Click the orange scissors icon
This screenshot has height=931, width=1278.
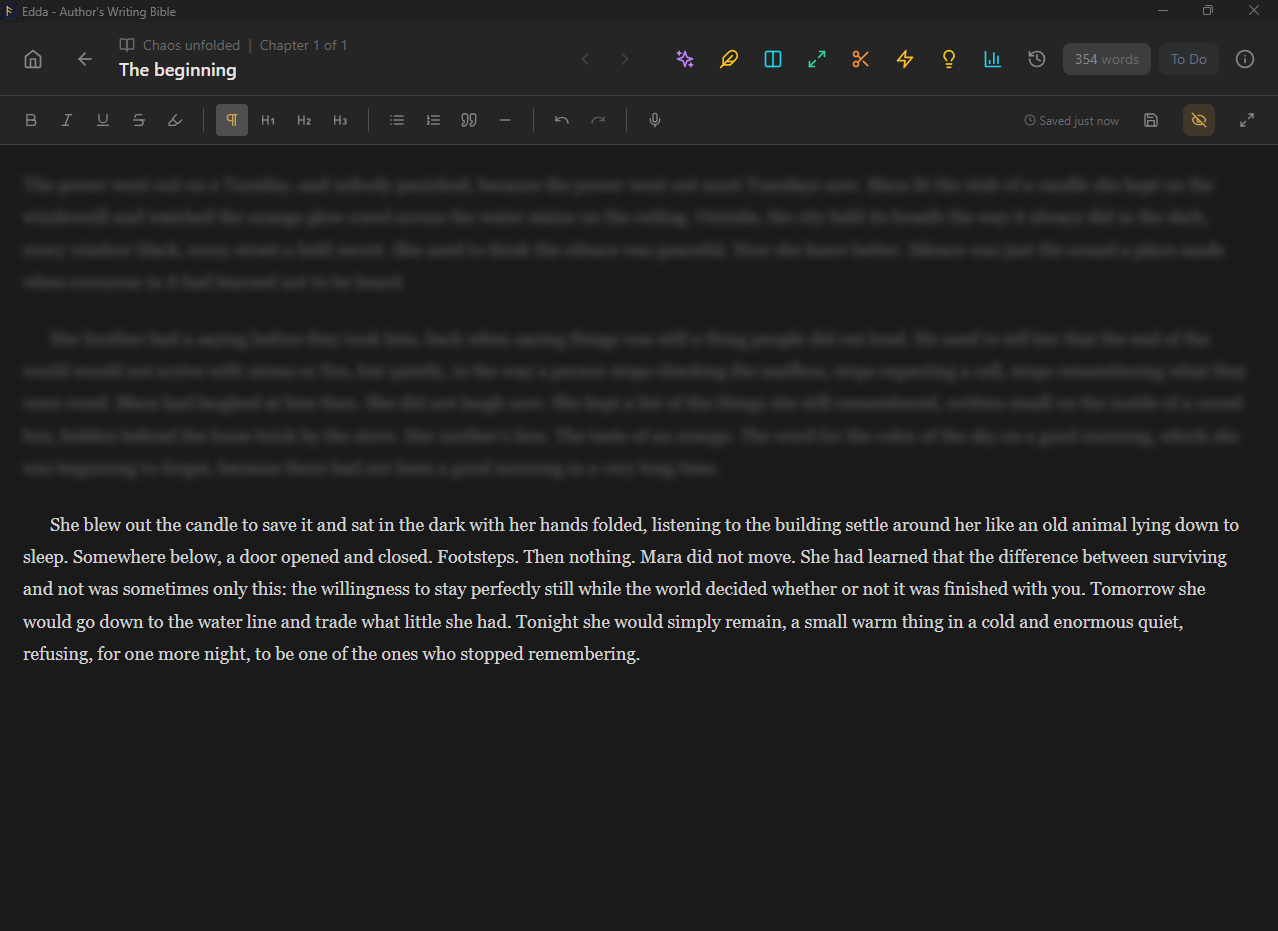tap(861, 59)
